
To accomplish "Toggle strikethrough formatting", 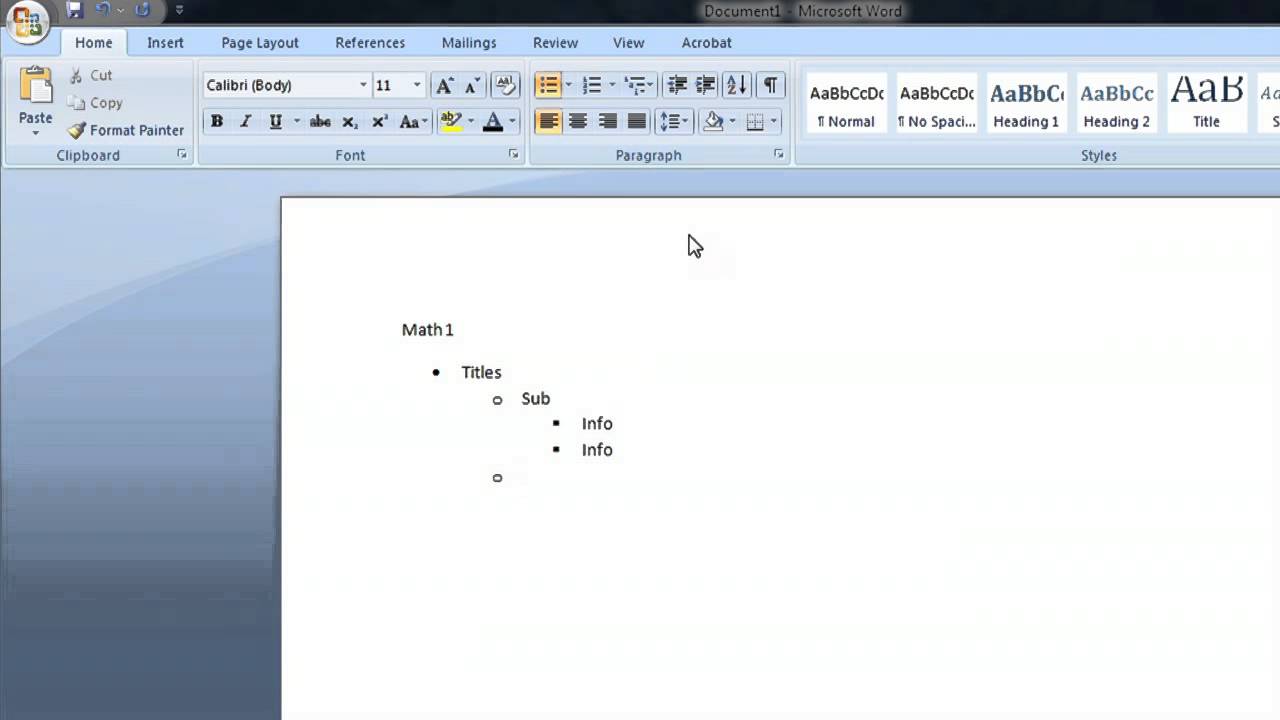I will (x=320, y=122).
